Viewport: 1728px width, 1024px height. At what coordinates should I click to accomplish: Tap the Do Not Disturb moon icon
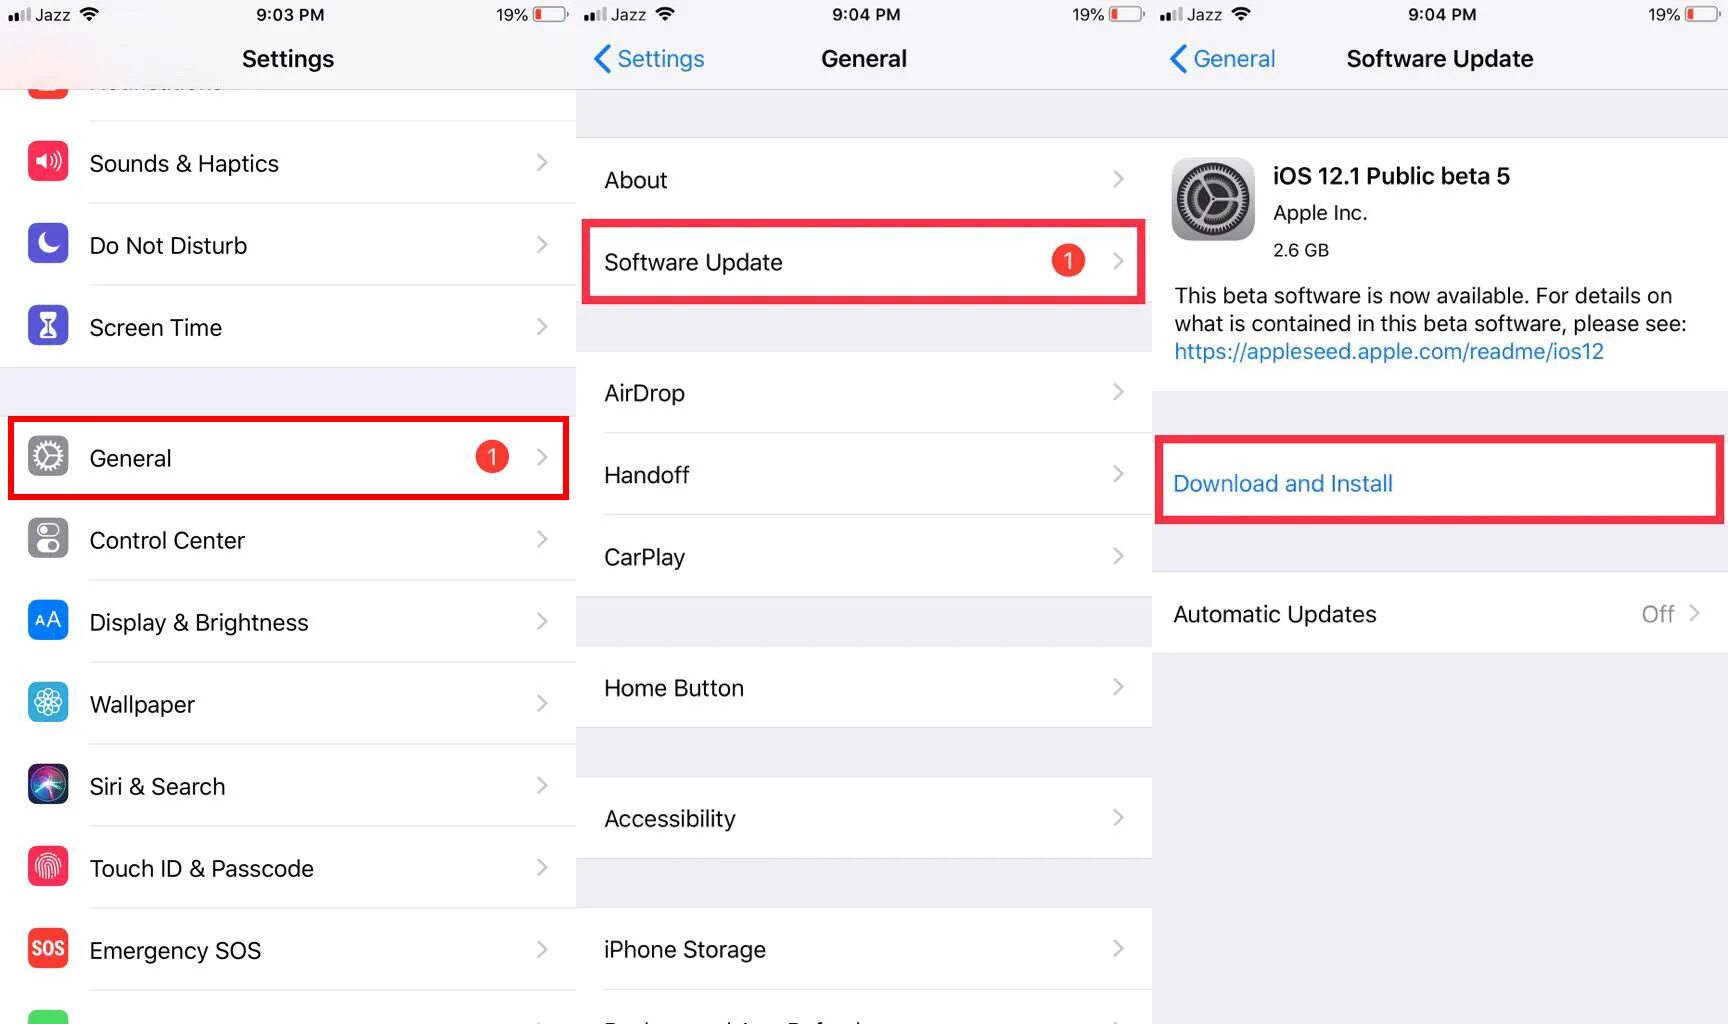pos(48,243)
